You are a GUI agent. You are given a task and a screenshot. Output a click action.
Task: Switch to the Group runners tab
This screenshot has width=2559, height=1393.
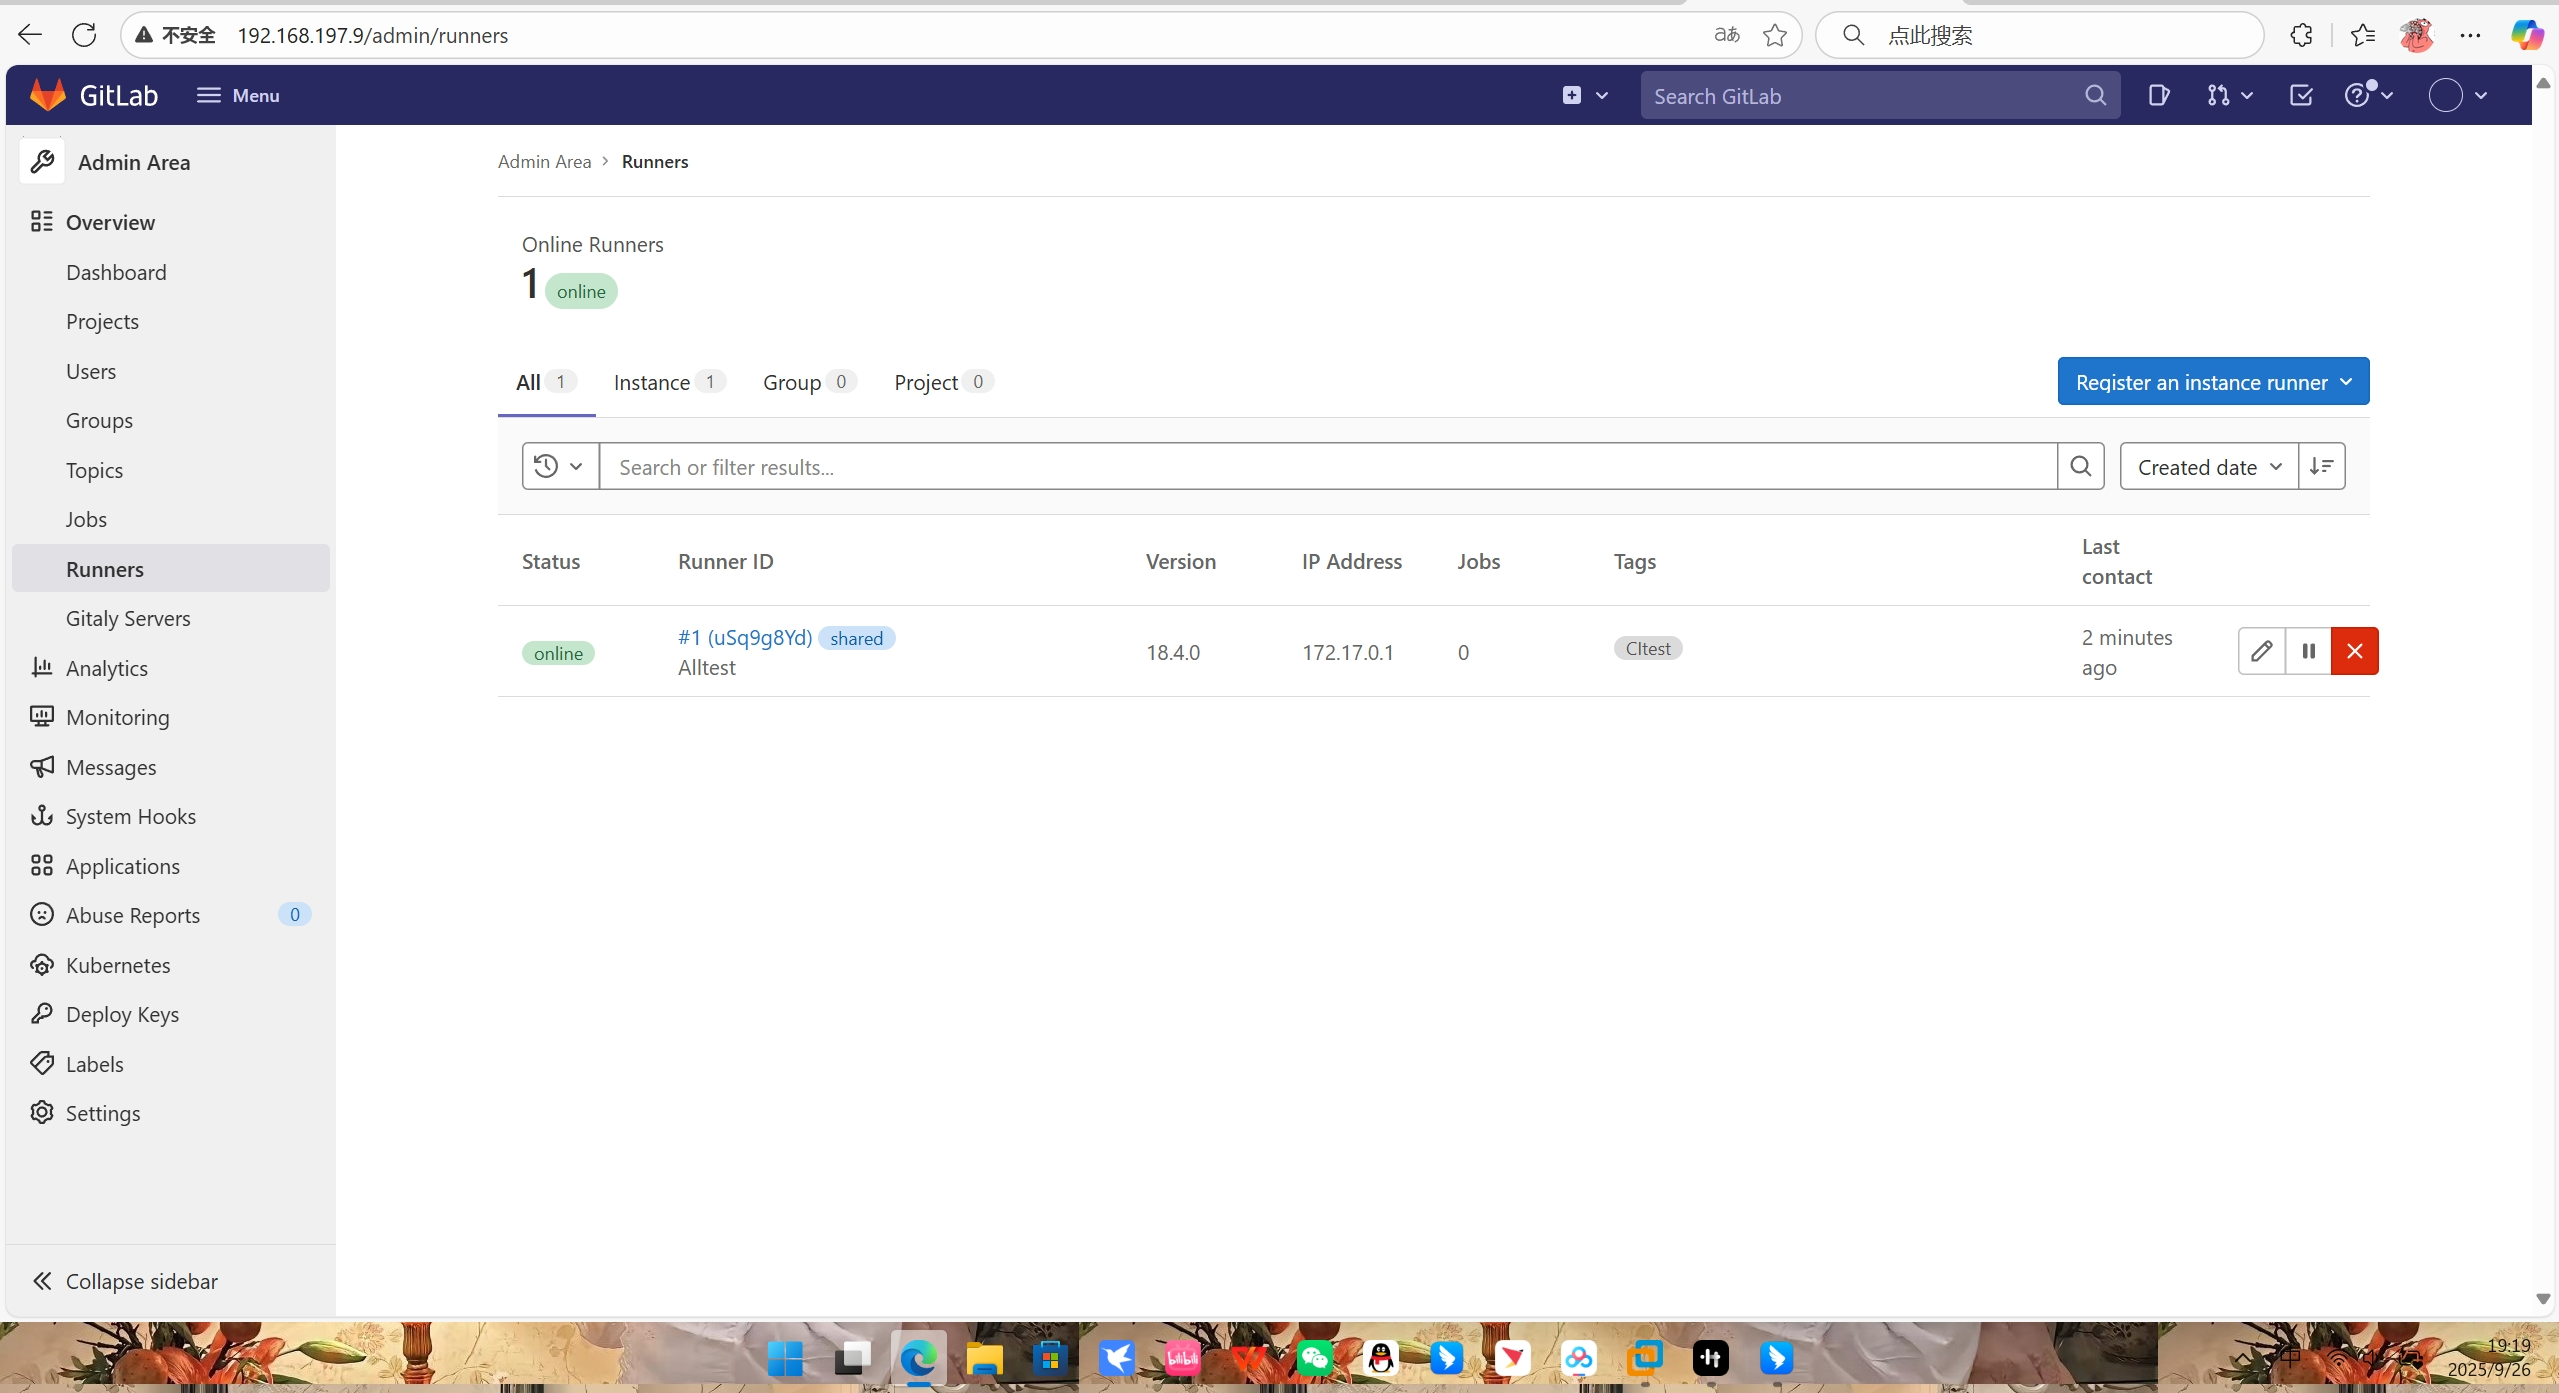click(809, 382)
